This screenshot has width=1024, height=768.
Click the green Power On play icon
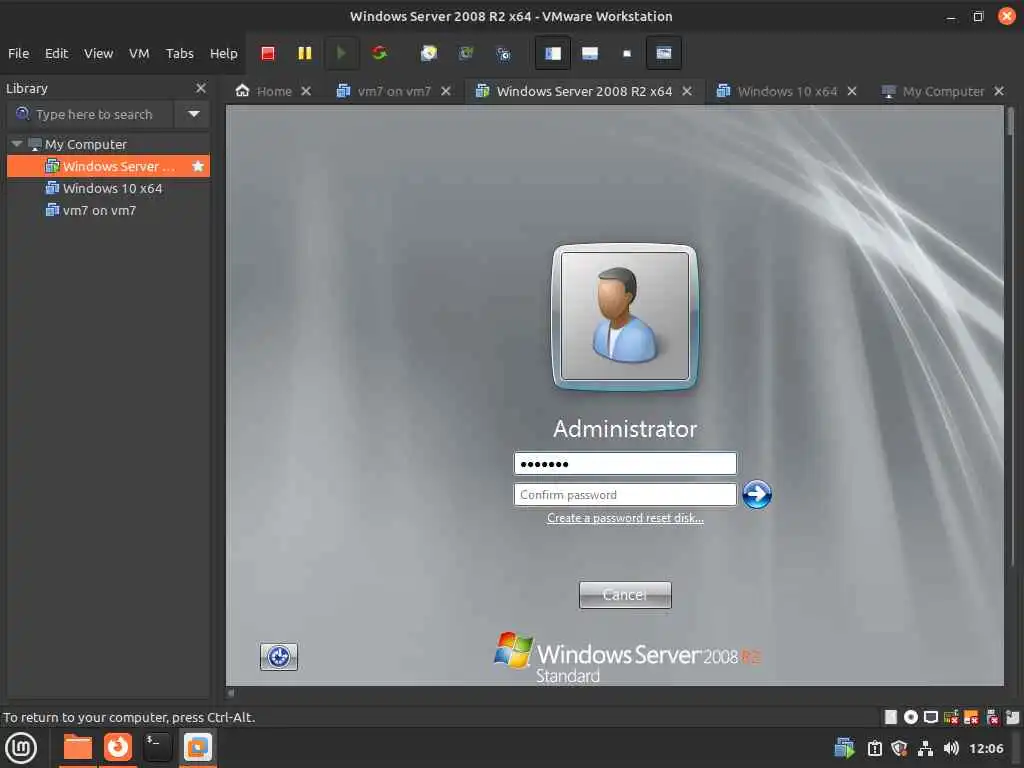pos(341,53)
